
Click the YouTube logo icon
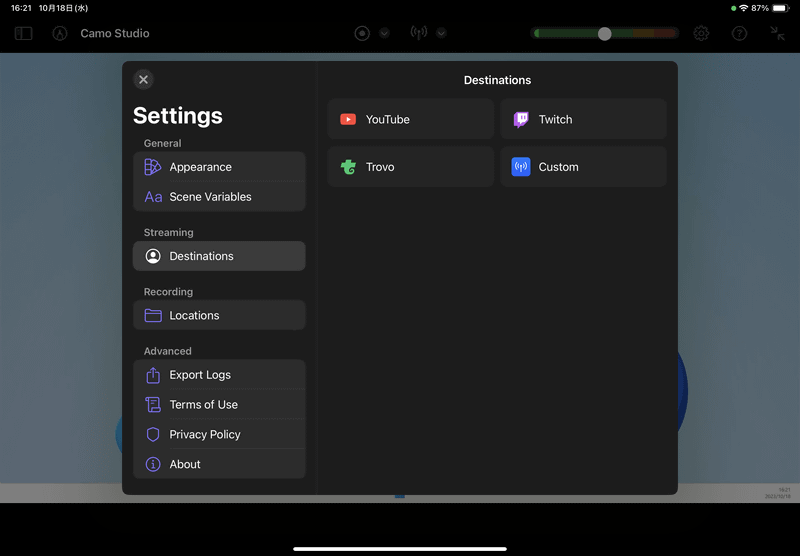(348, 119)
